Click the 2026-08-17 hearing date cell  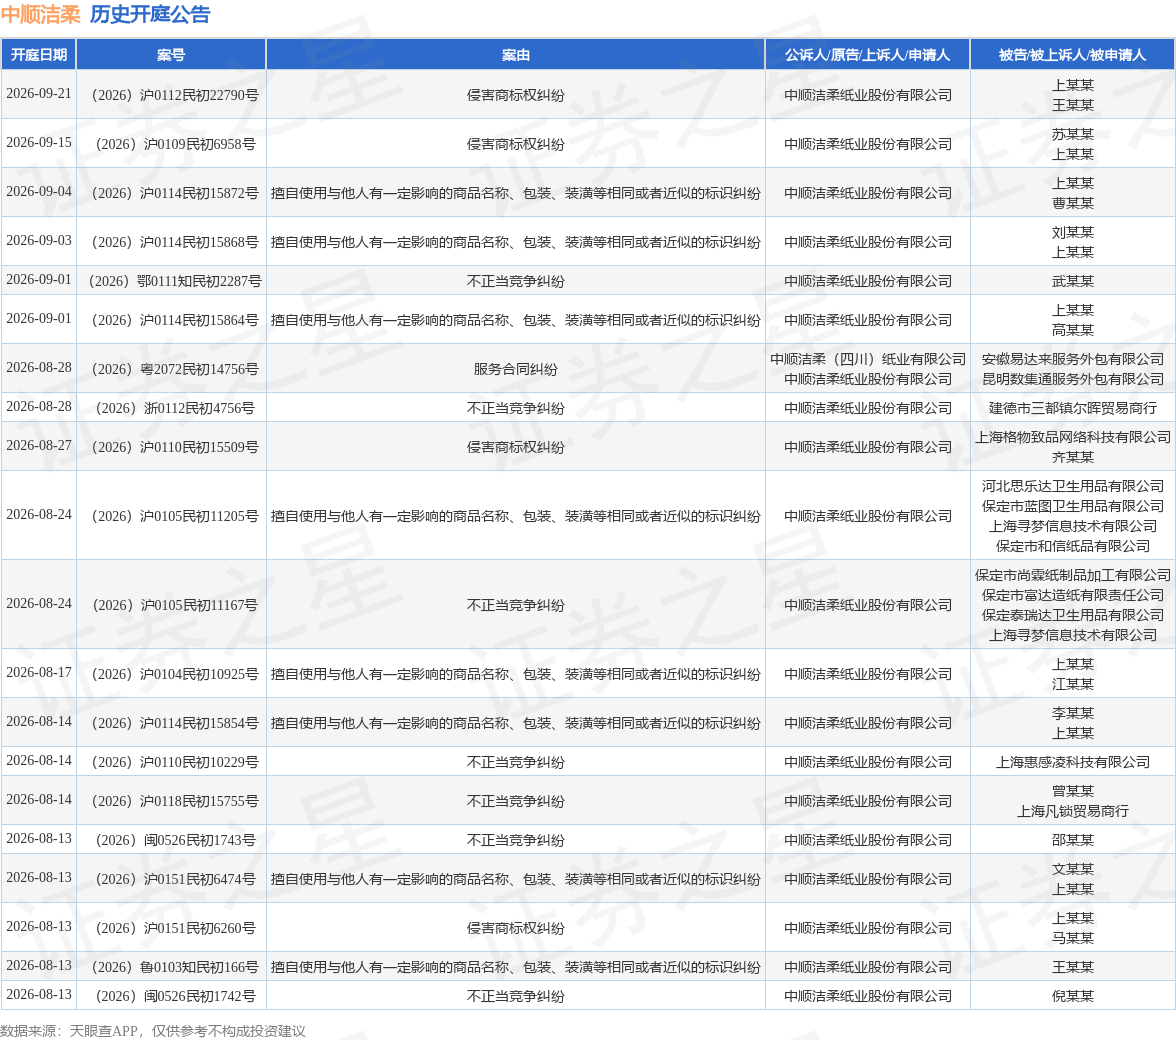pyautogui.click(x=39, y=673)
